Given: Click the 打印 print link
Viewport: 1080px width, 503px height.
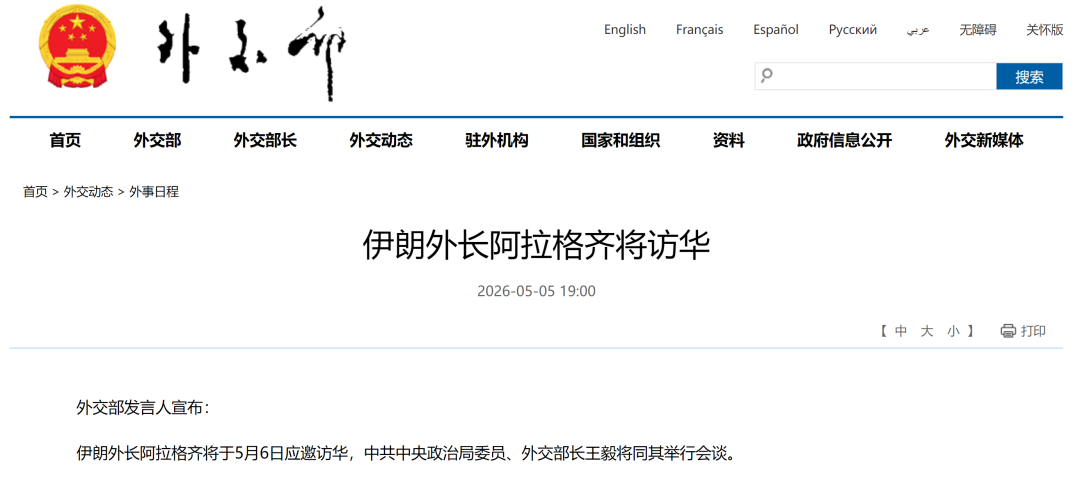Looking at the screenshot, I should 1033,331.
